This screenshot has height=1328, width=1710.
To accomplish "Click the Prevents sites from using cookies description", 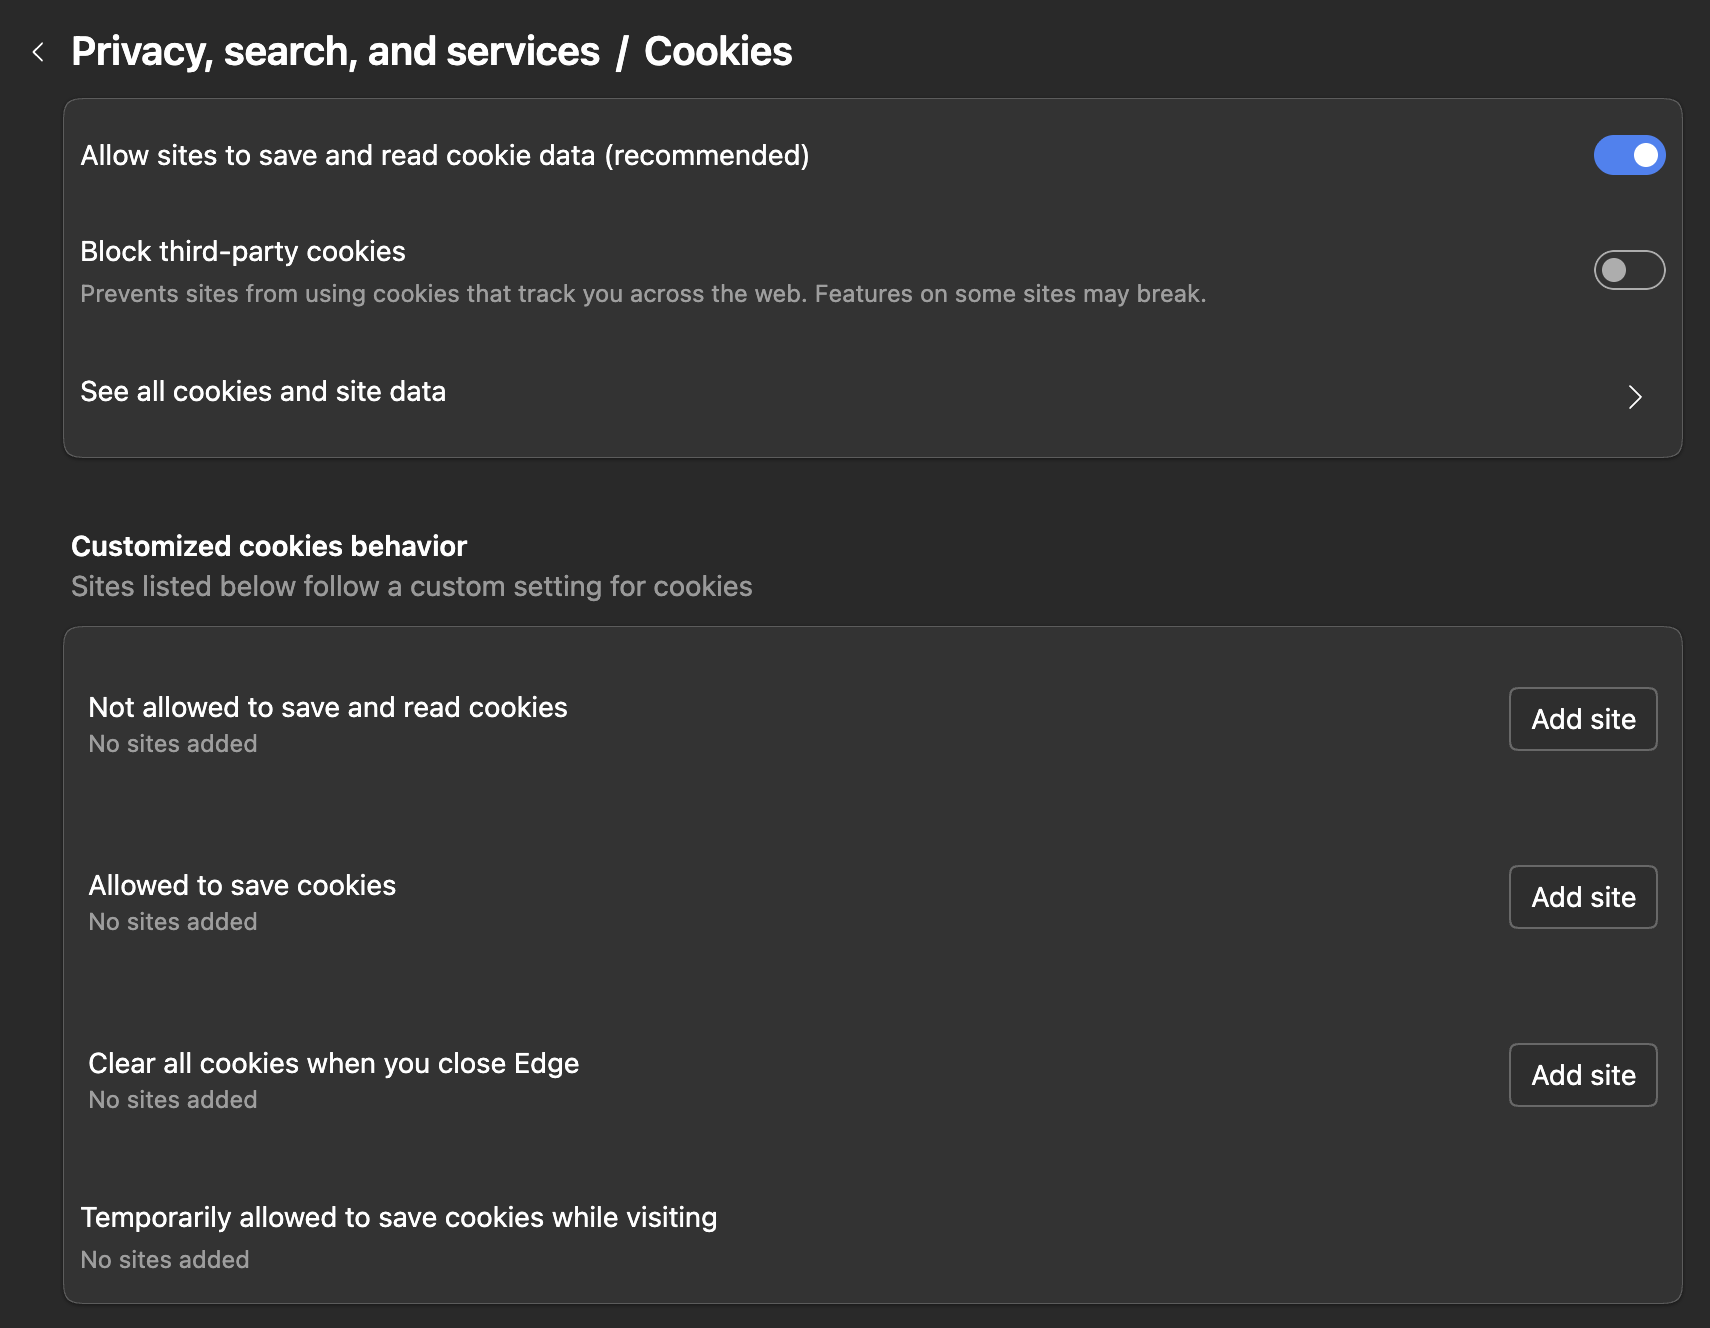I will click(643, 294).
